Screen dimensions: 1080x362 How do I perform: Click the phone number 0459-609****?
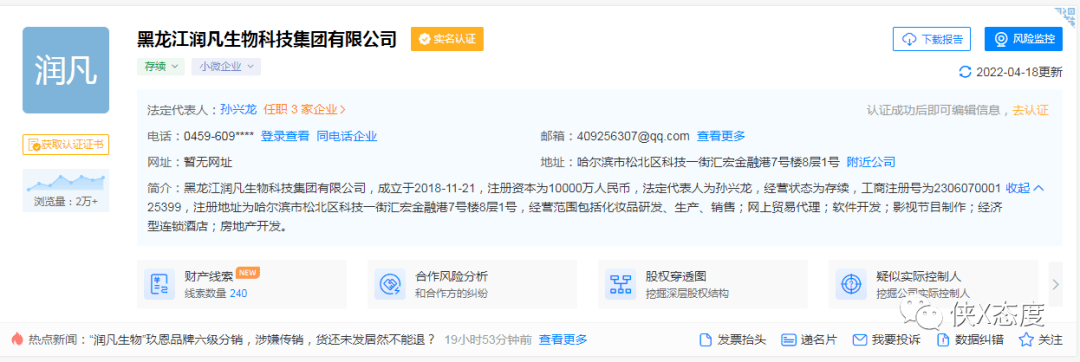tap(218, 136)
